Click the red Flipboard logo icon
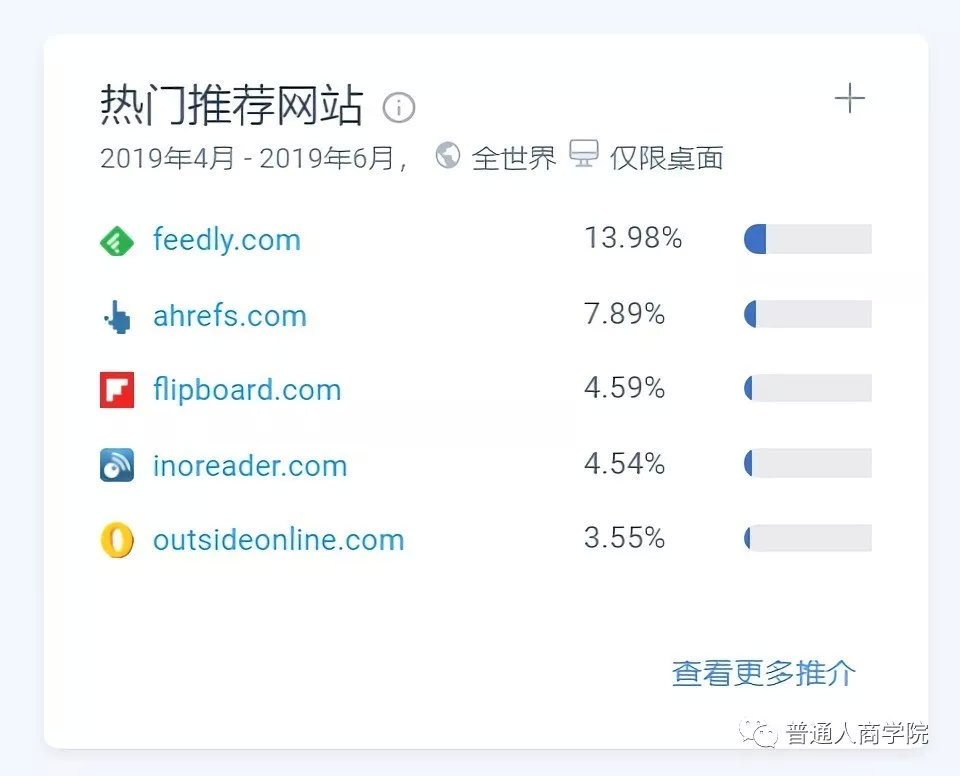 point(116,389)
